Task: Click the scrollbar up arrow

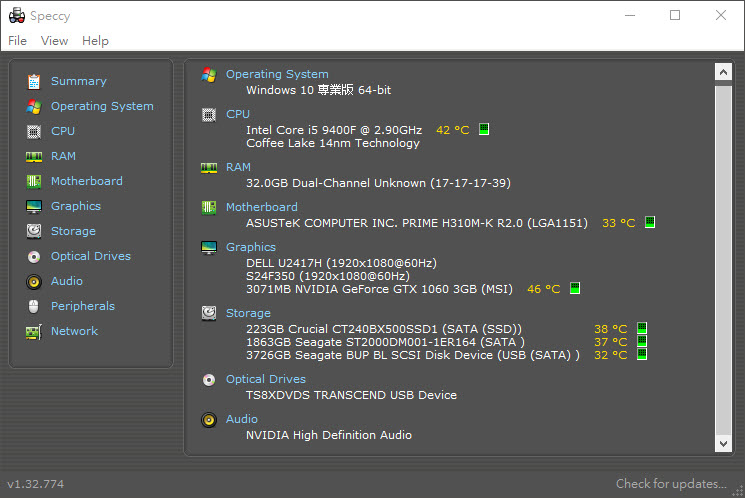Action: tap(723, 72)
